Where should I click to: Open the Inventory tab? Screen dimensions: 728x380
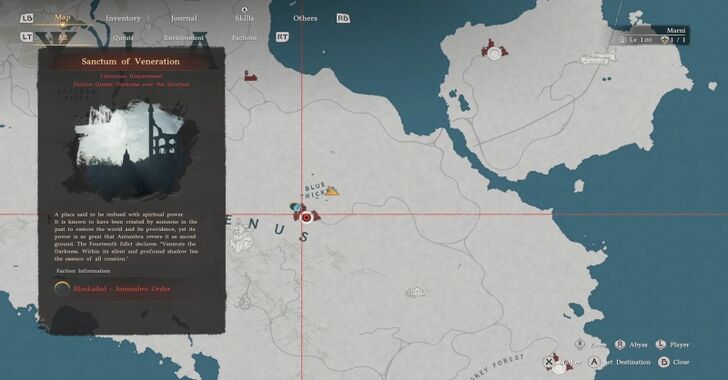point(123,19)
